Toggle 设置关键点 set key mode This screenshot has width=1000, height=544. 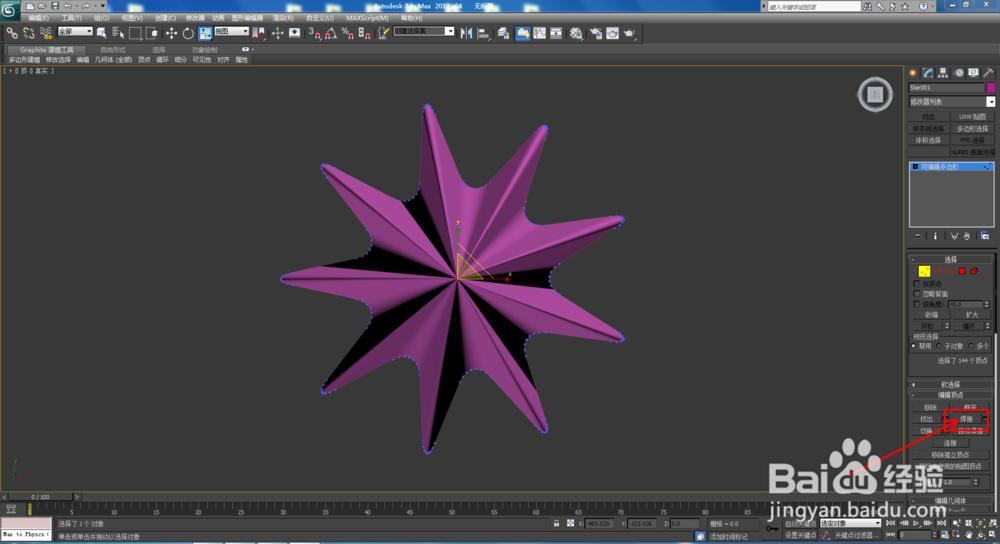pyautogui.click(x=800, y=535)
